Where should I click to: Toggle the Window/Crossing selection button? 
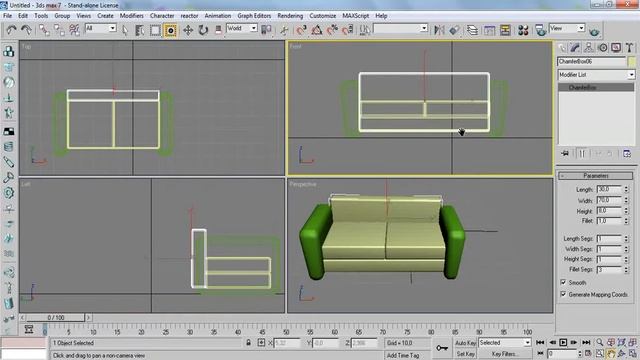(x=171, y=30)
